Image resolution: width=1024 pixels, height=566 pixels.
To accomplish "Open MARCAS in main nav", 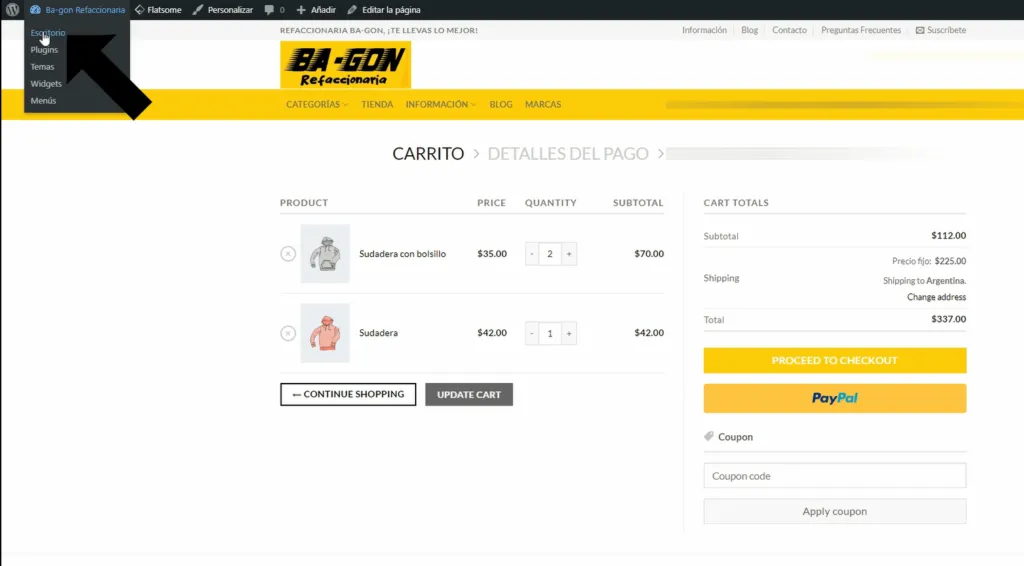I will tap(543, 104).
